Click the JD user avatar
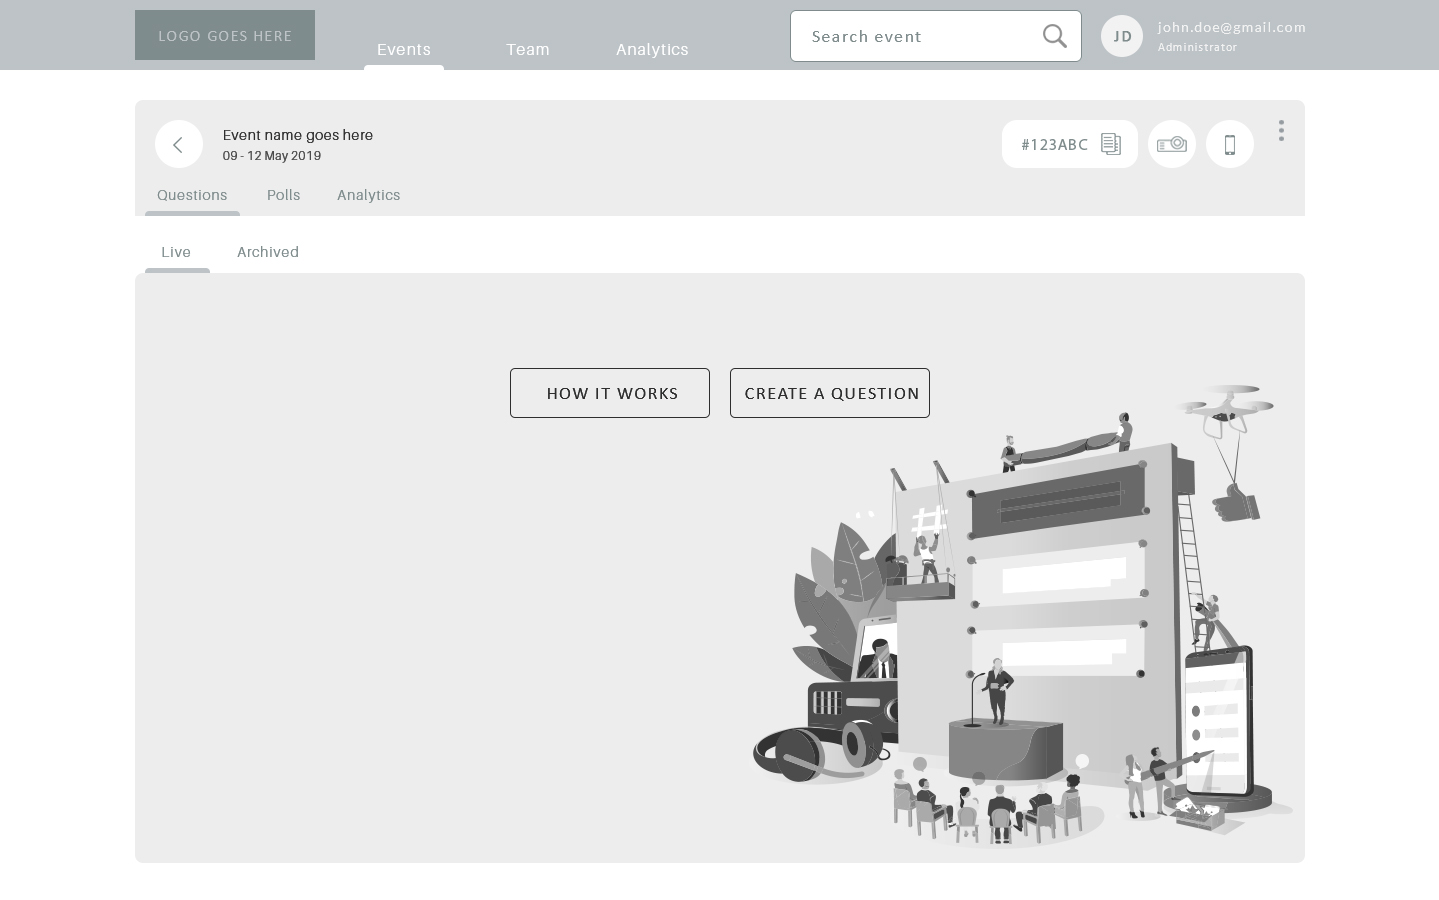Viewport: 1439px width, 900px height. coord(1121,36)
